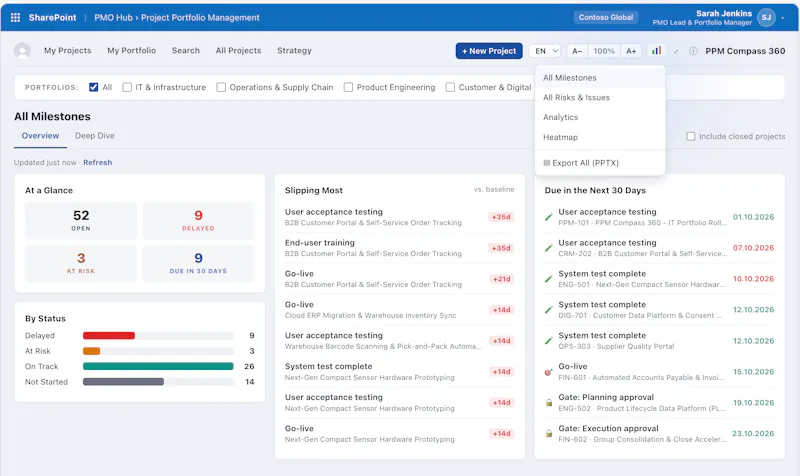Click the SharePoint home link
The image size is (800, 476).
[52, 17]
